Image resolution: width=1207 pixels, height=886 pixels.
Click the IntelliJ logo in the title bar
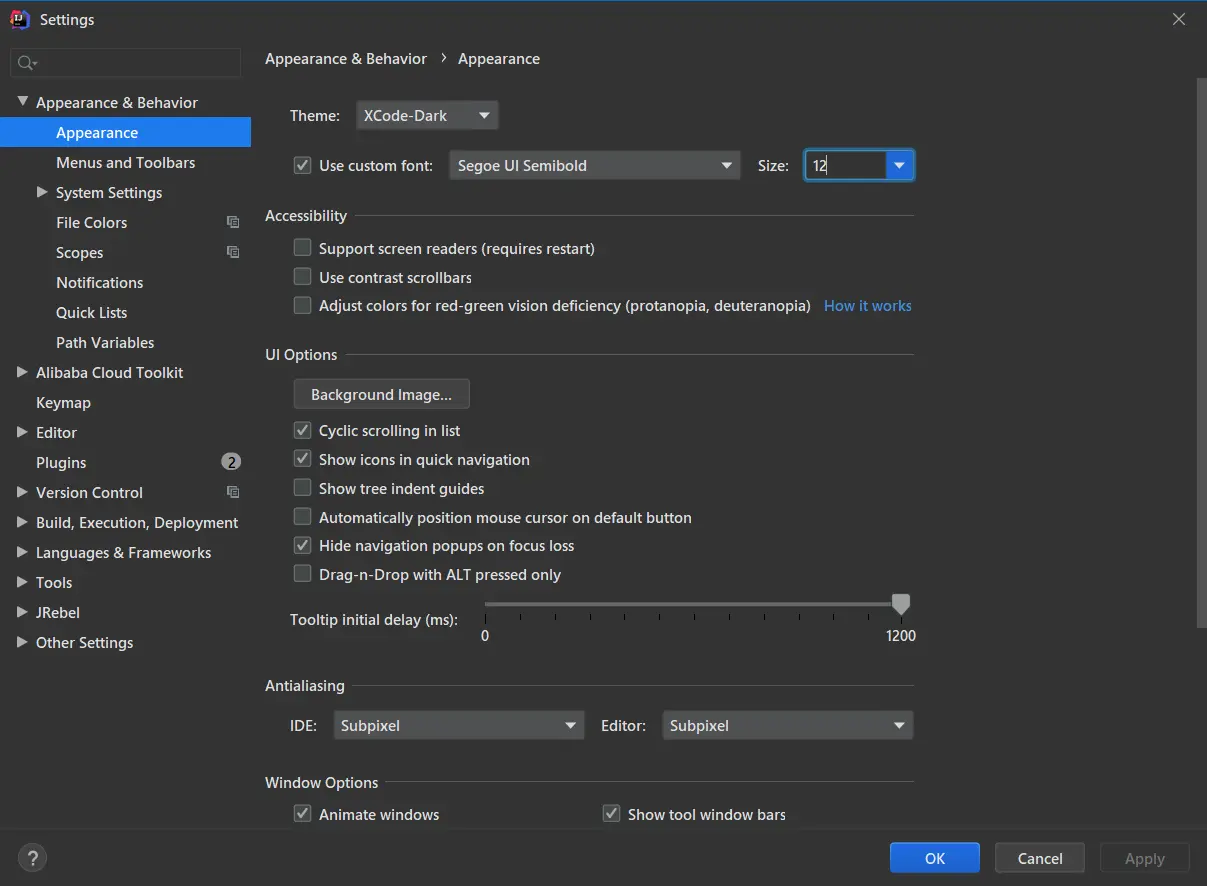pyautogui.click(x=20, y=19)
